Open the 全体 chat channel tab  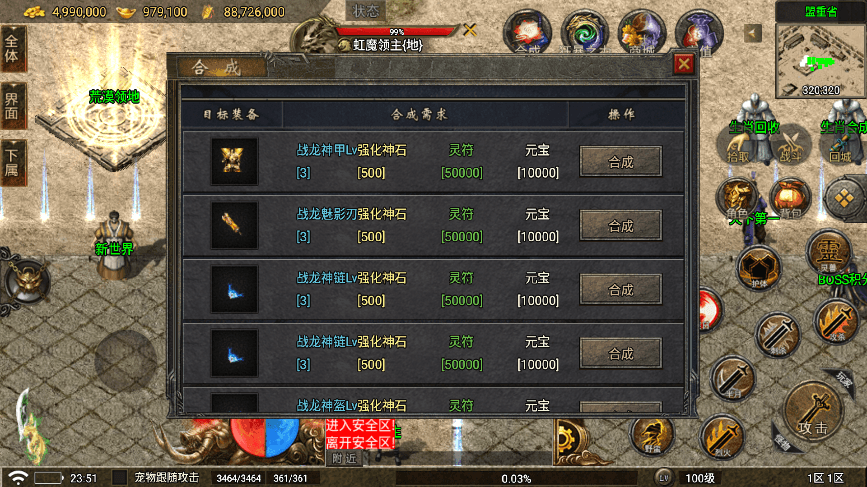point(12,49)
